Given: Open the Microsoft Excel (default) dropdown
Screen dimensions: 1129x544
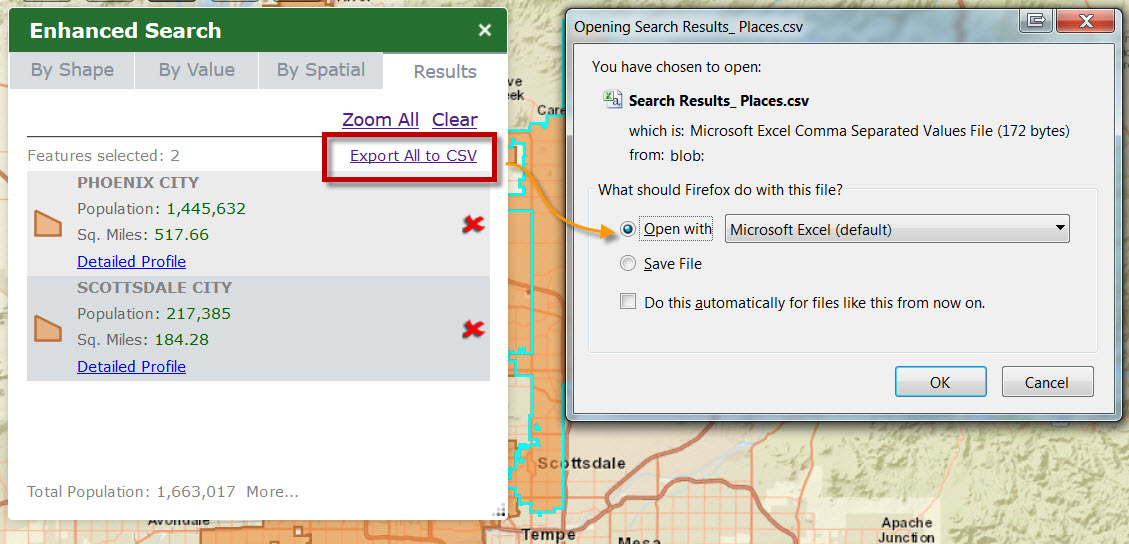Looking at the screenshot, I should (897, 230).
